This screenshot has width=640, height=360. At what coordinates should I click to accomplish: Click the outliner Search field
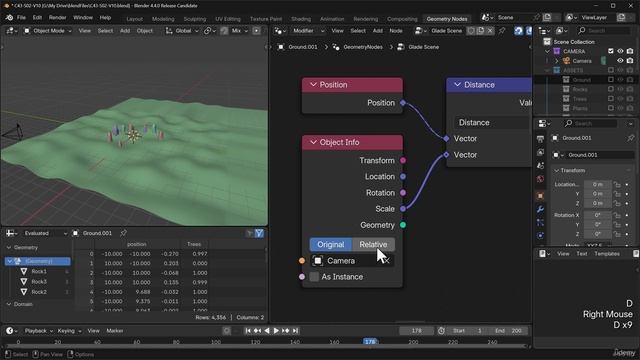[604, 31]
